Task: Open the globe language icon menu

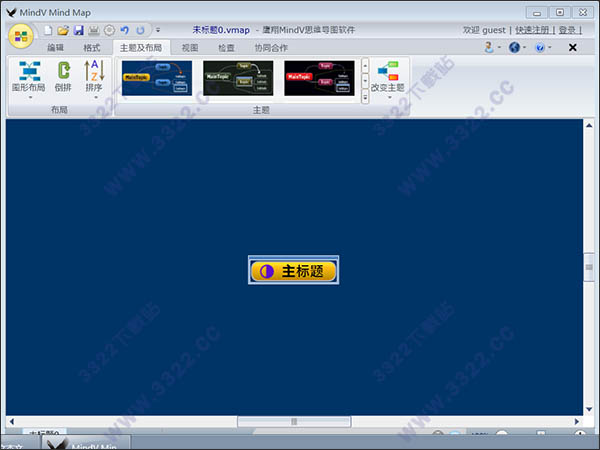Action: (517, 48)
